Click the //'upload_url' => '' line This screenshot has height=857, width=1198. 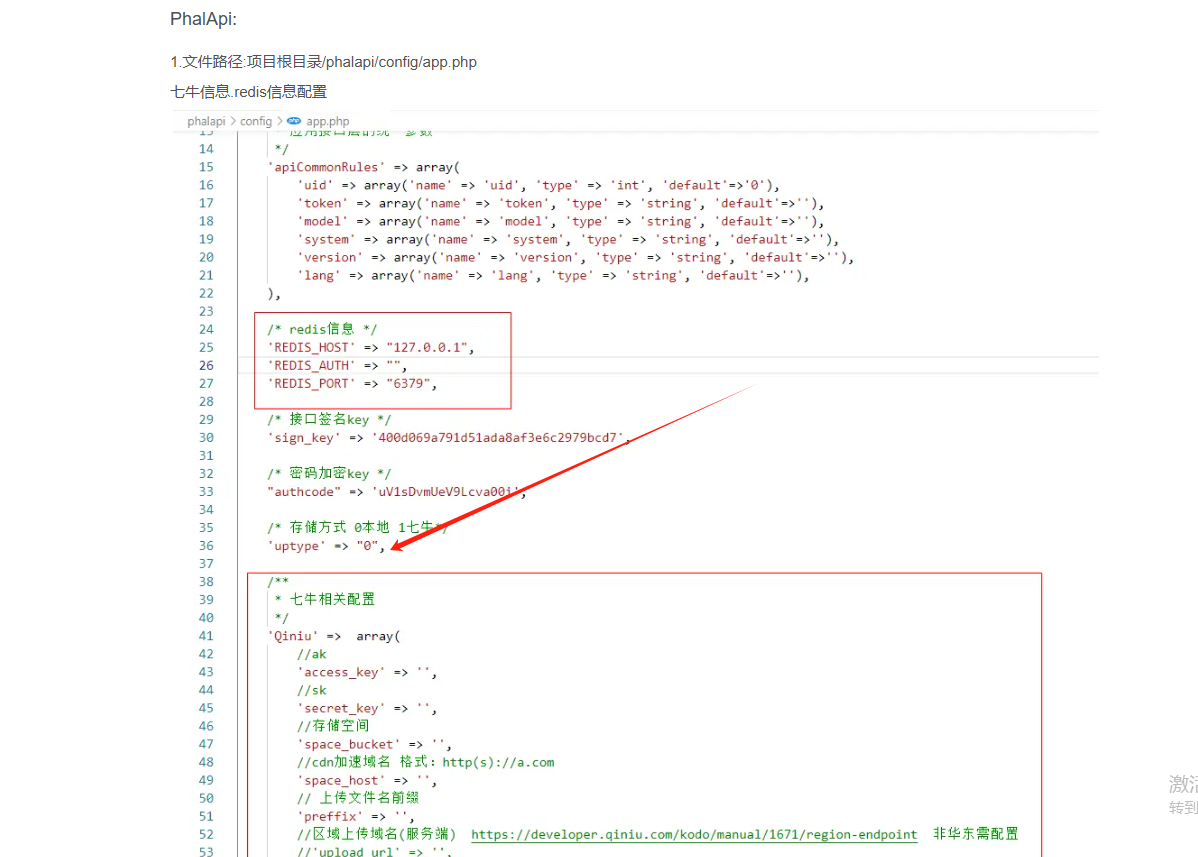pos(374,851)
